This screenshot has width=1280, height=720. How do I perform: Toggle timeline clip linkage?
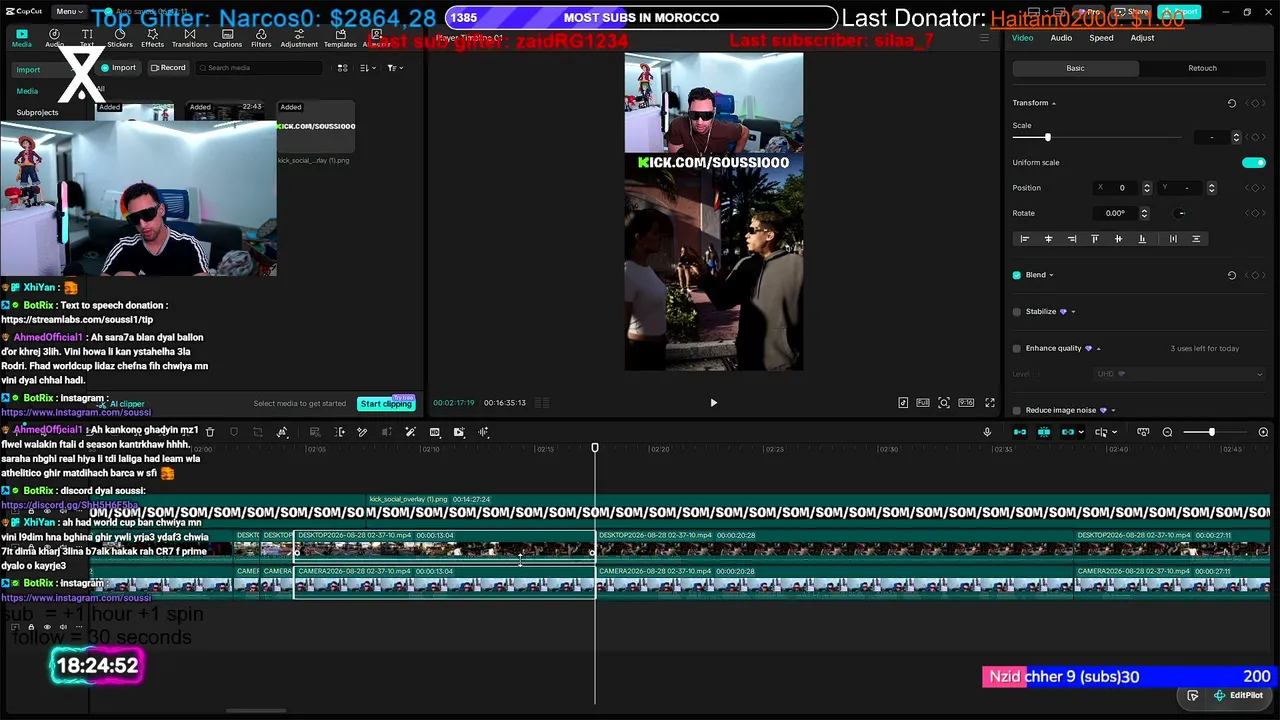point(1068,432)
